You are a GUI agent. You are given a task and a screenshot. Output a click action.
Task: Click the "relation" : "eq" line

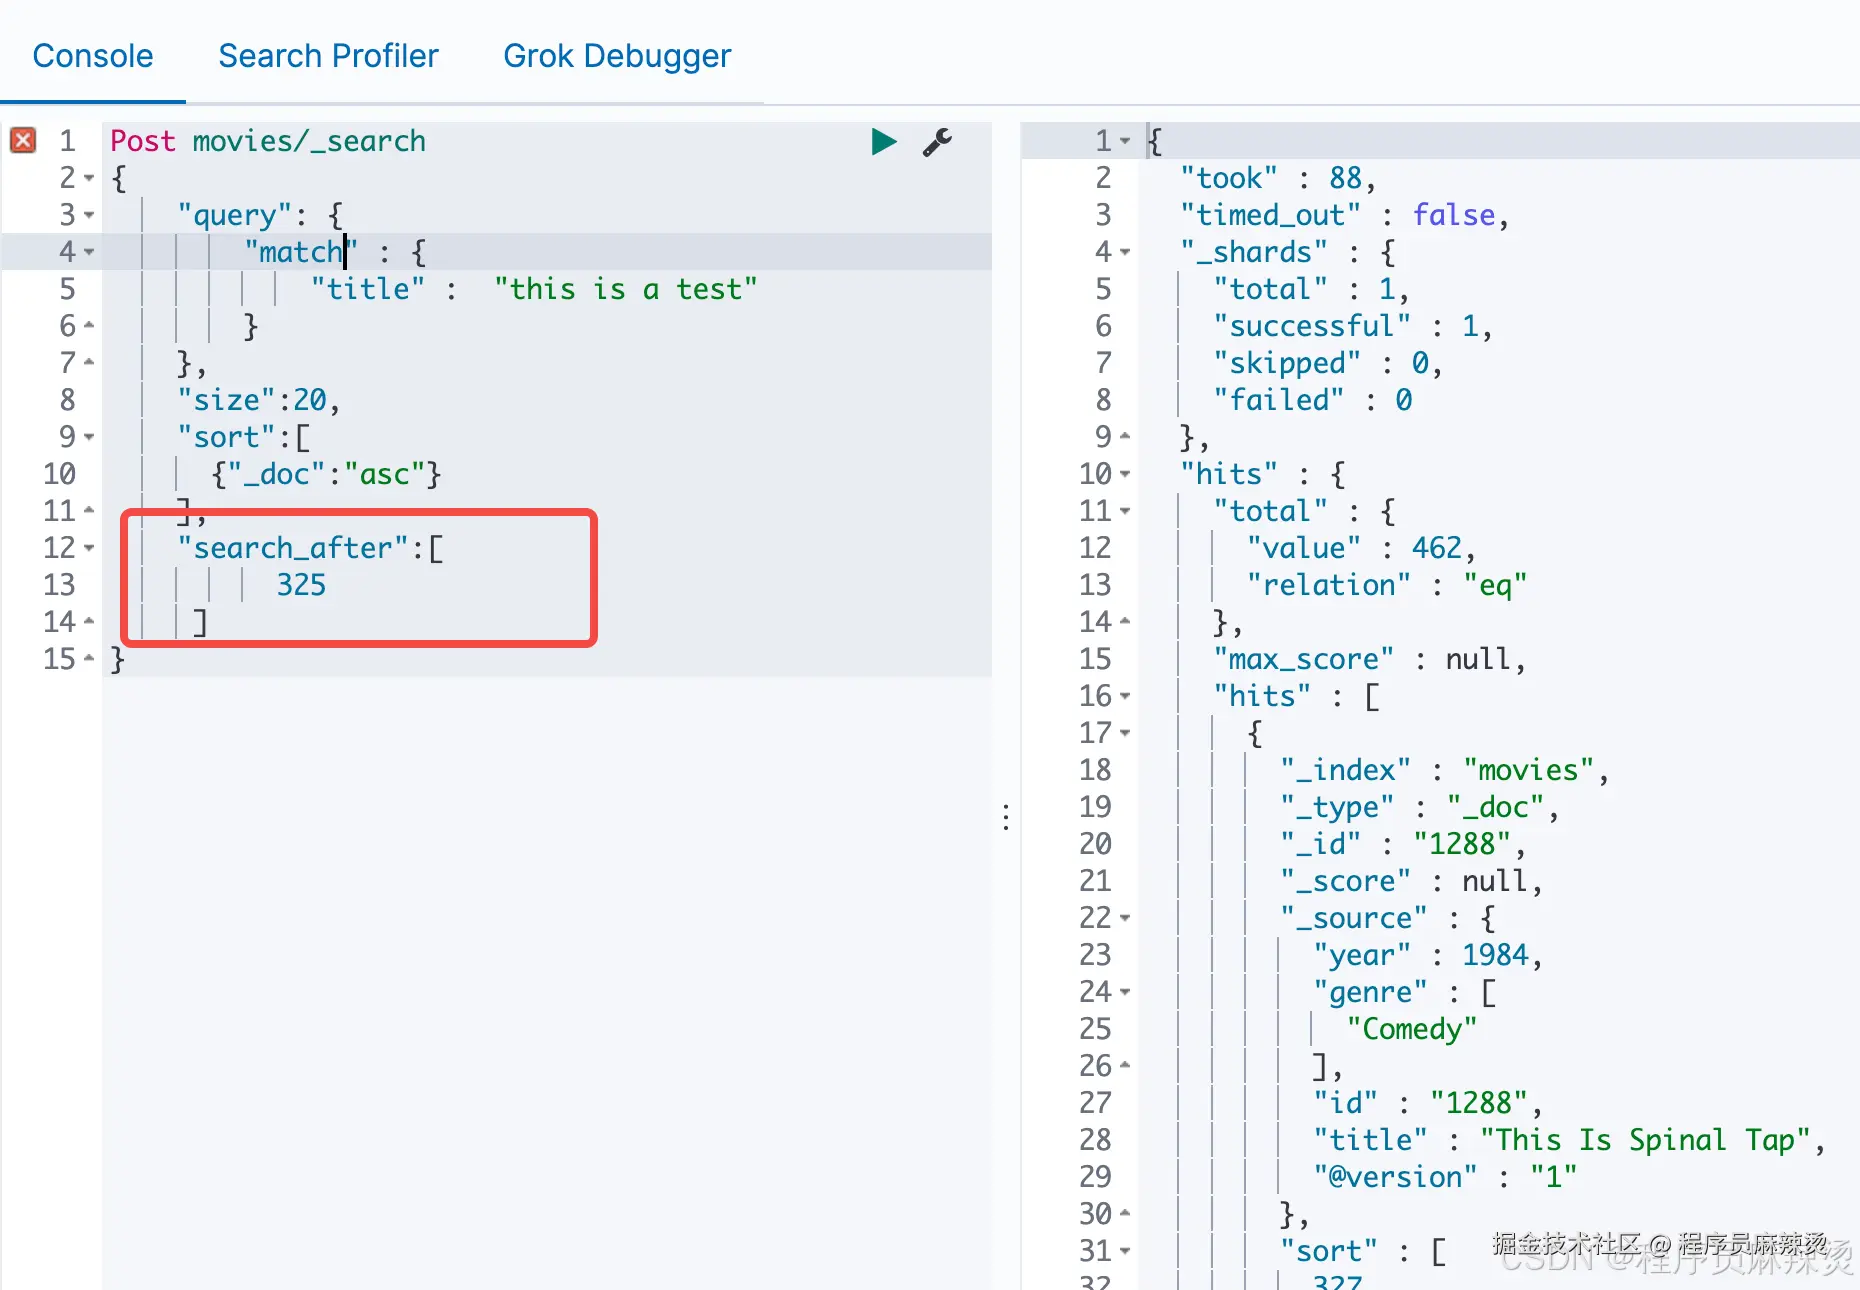1386,585
